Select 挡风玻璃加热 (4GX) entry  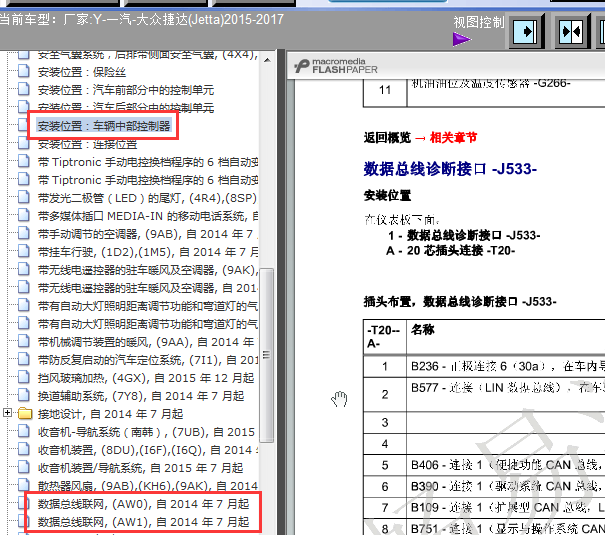(x=146, y=378)
